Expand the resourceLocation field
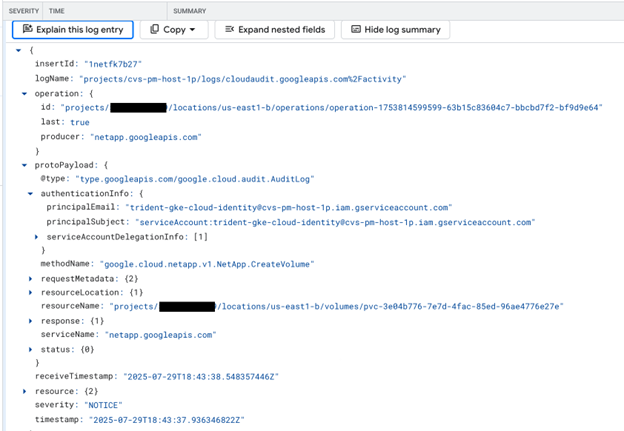Screen dimensions: 624x431 point(30,291)
